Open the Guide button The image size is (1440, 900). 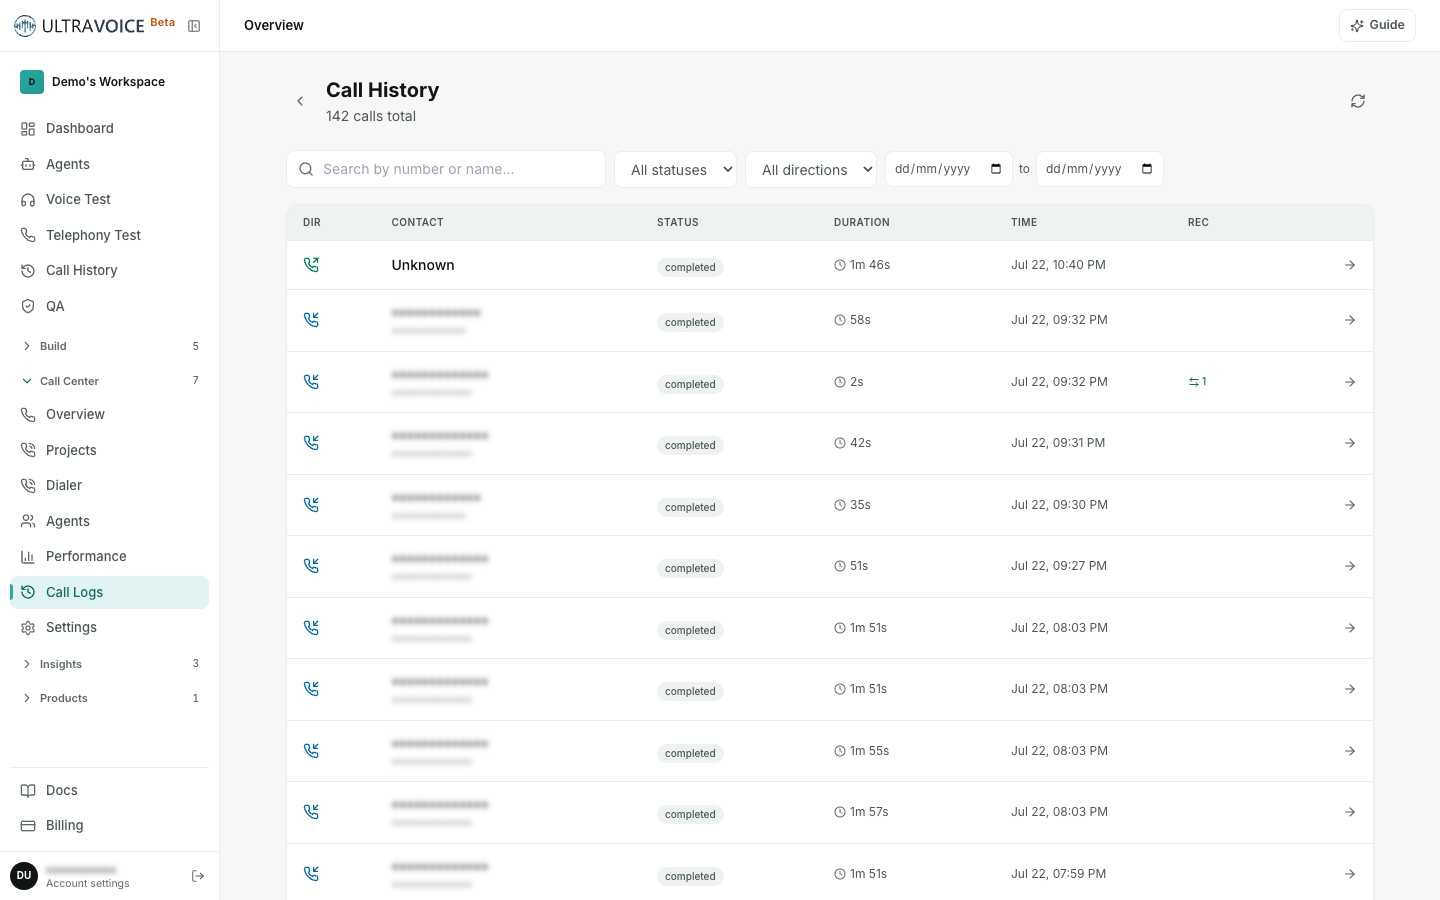point(1377,25)
